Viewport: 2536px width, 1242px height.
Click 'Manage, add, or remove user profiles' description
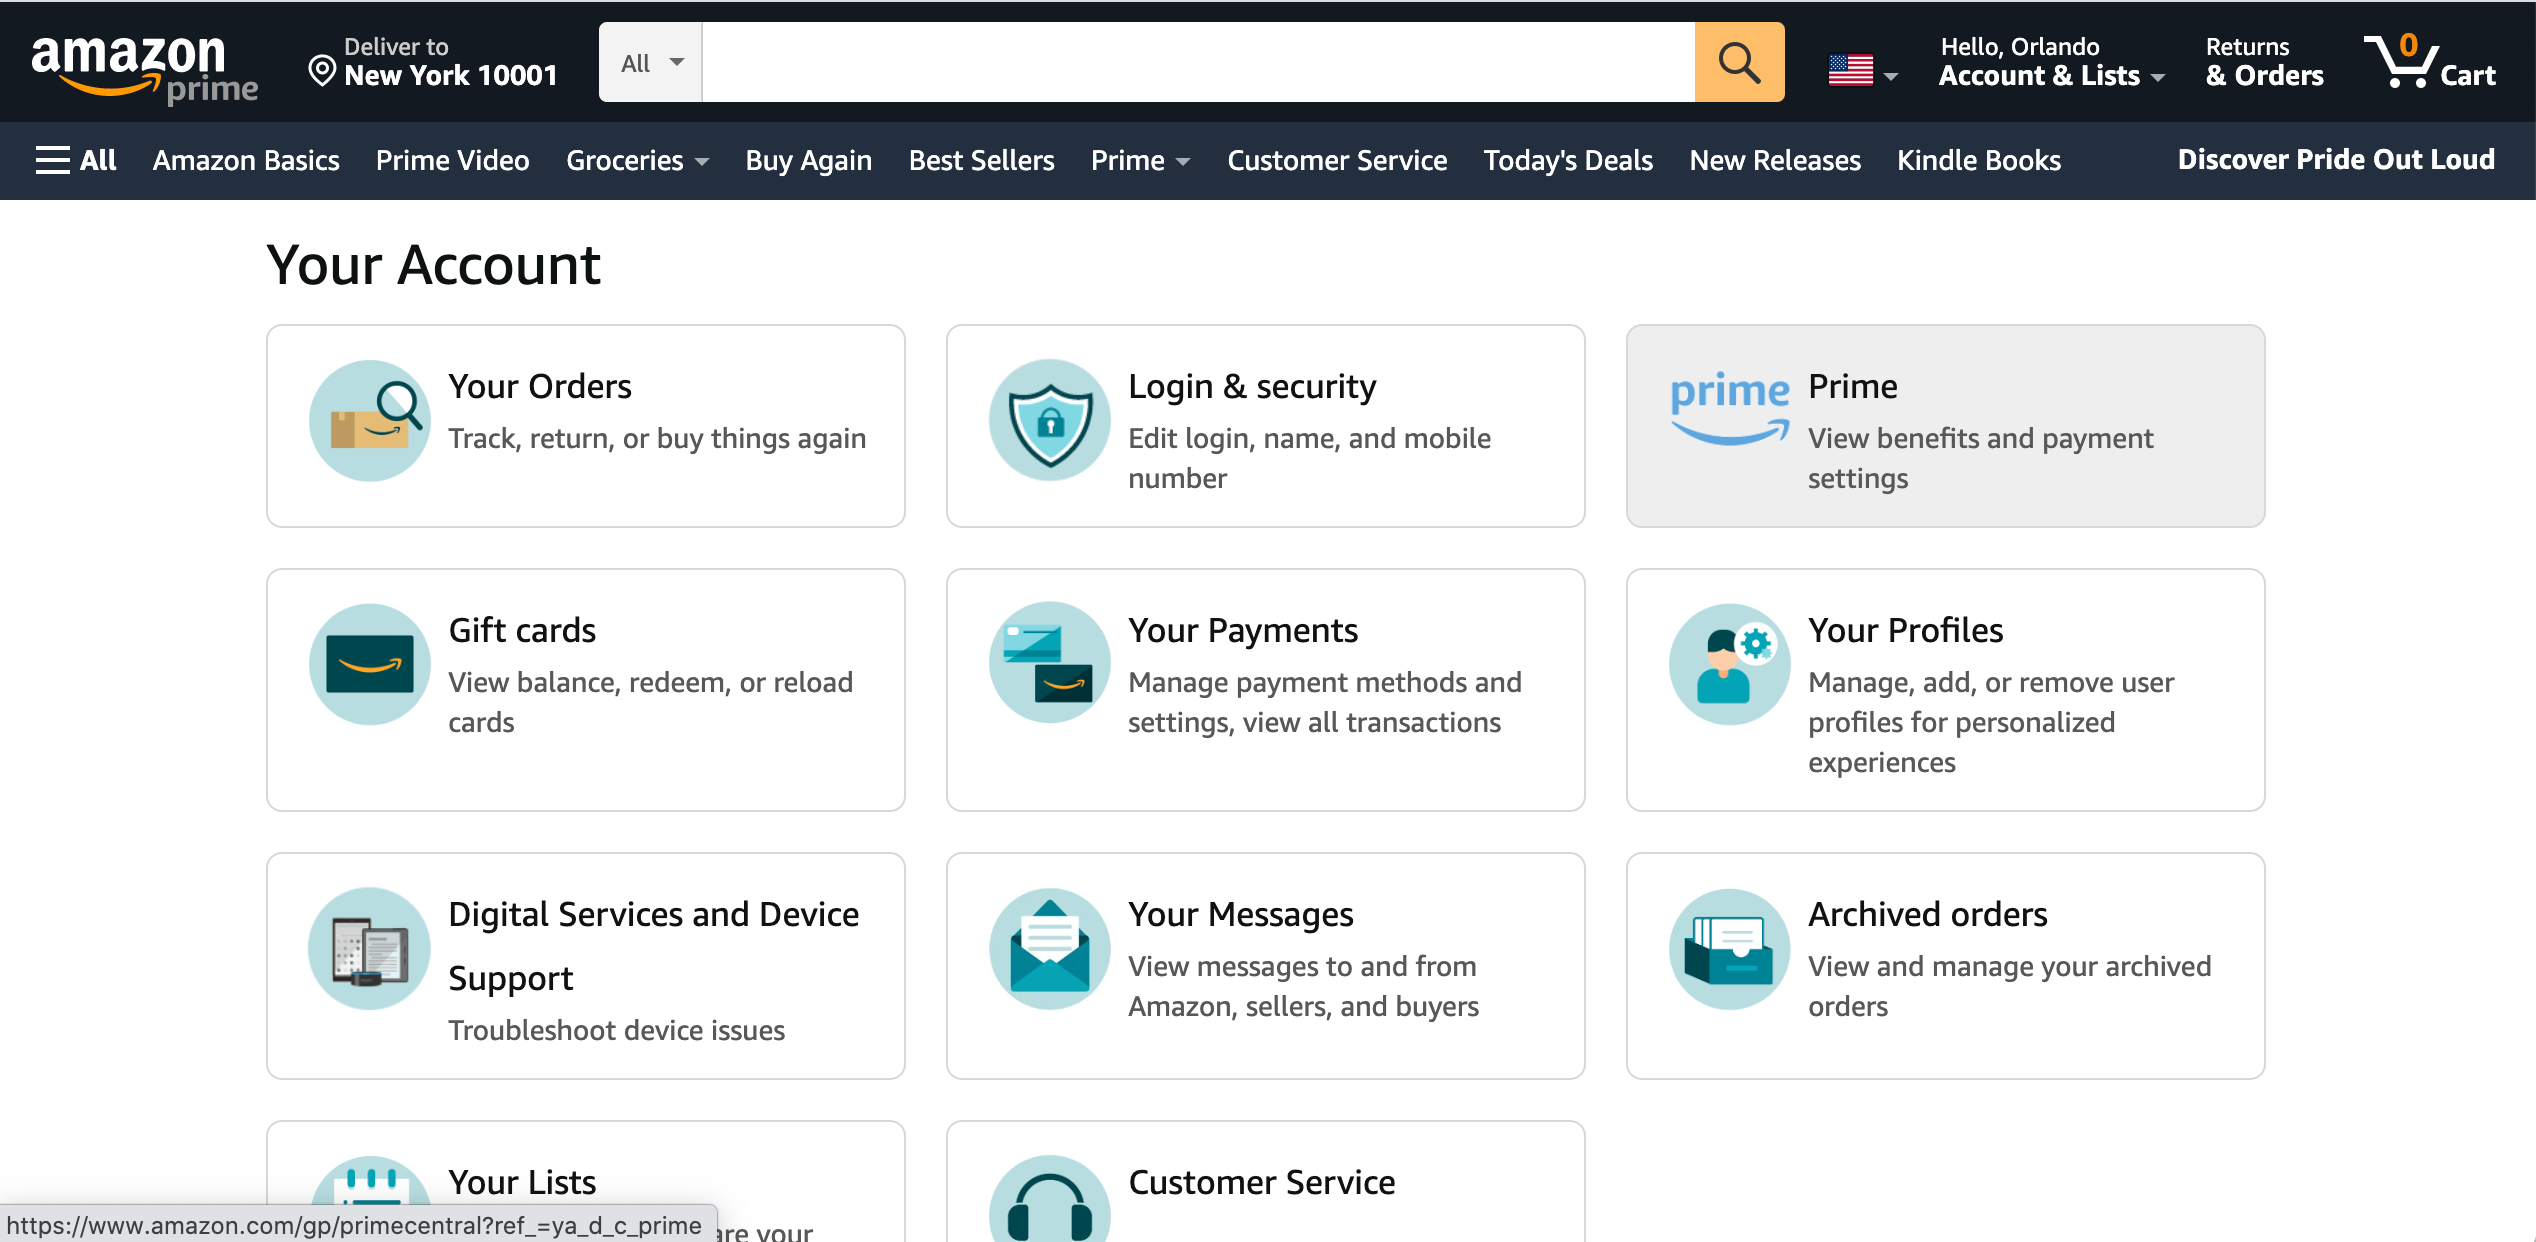click(1991, 722)
